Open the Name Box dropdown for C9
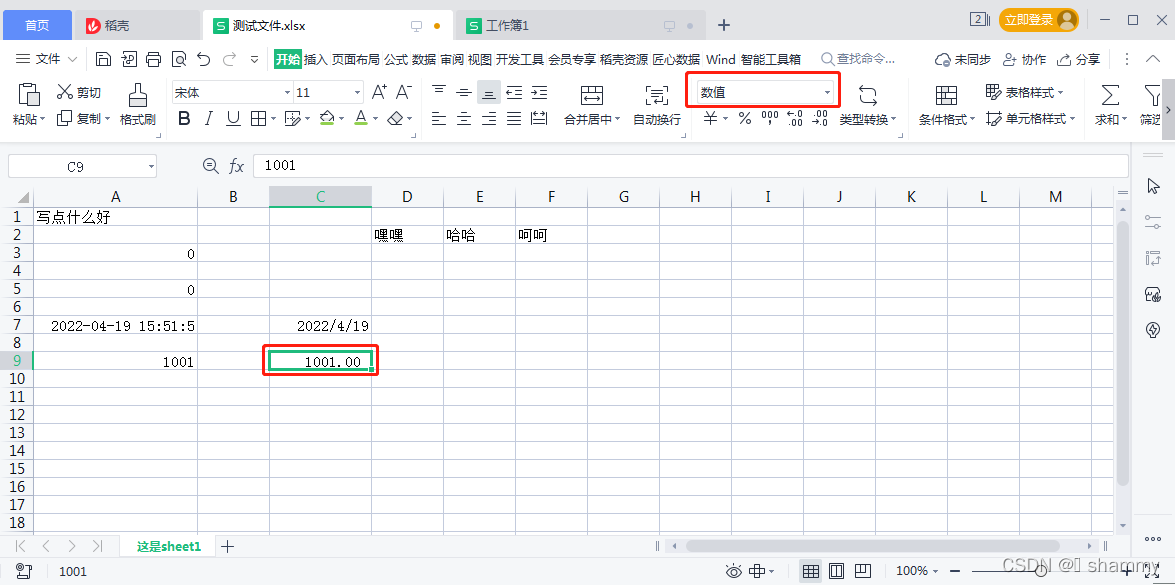1175x585 pixels. tap(151, 166)
